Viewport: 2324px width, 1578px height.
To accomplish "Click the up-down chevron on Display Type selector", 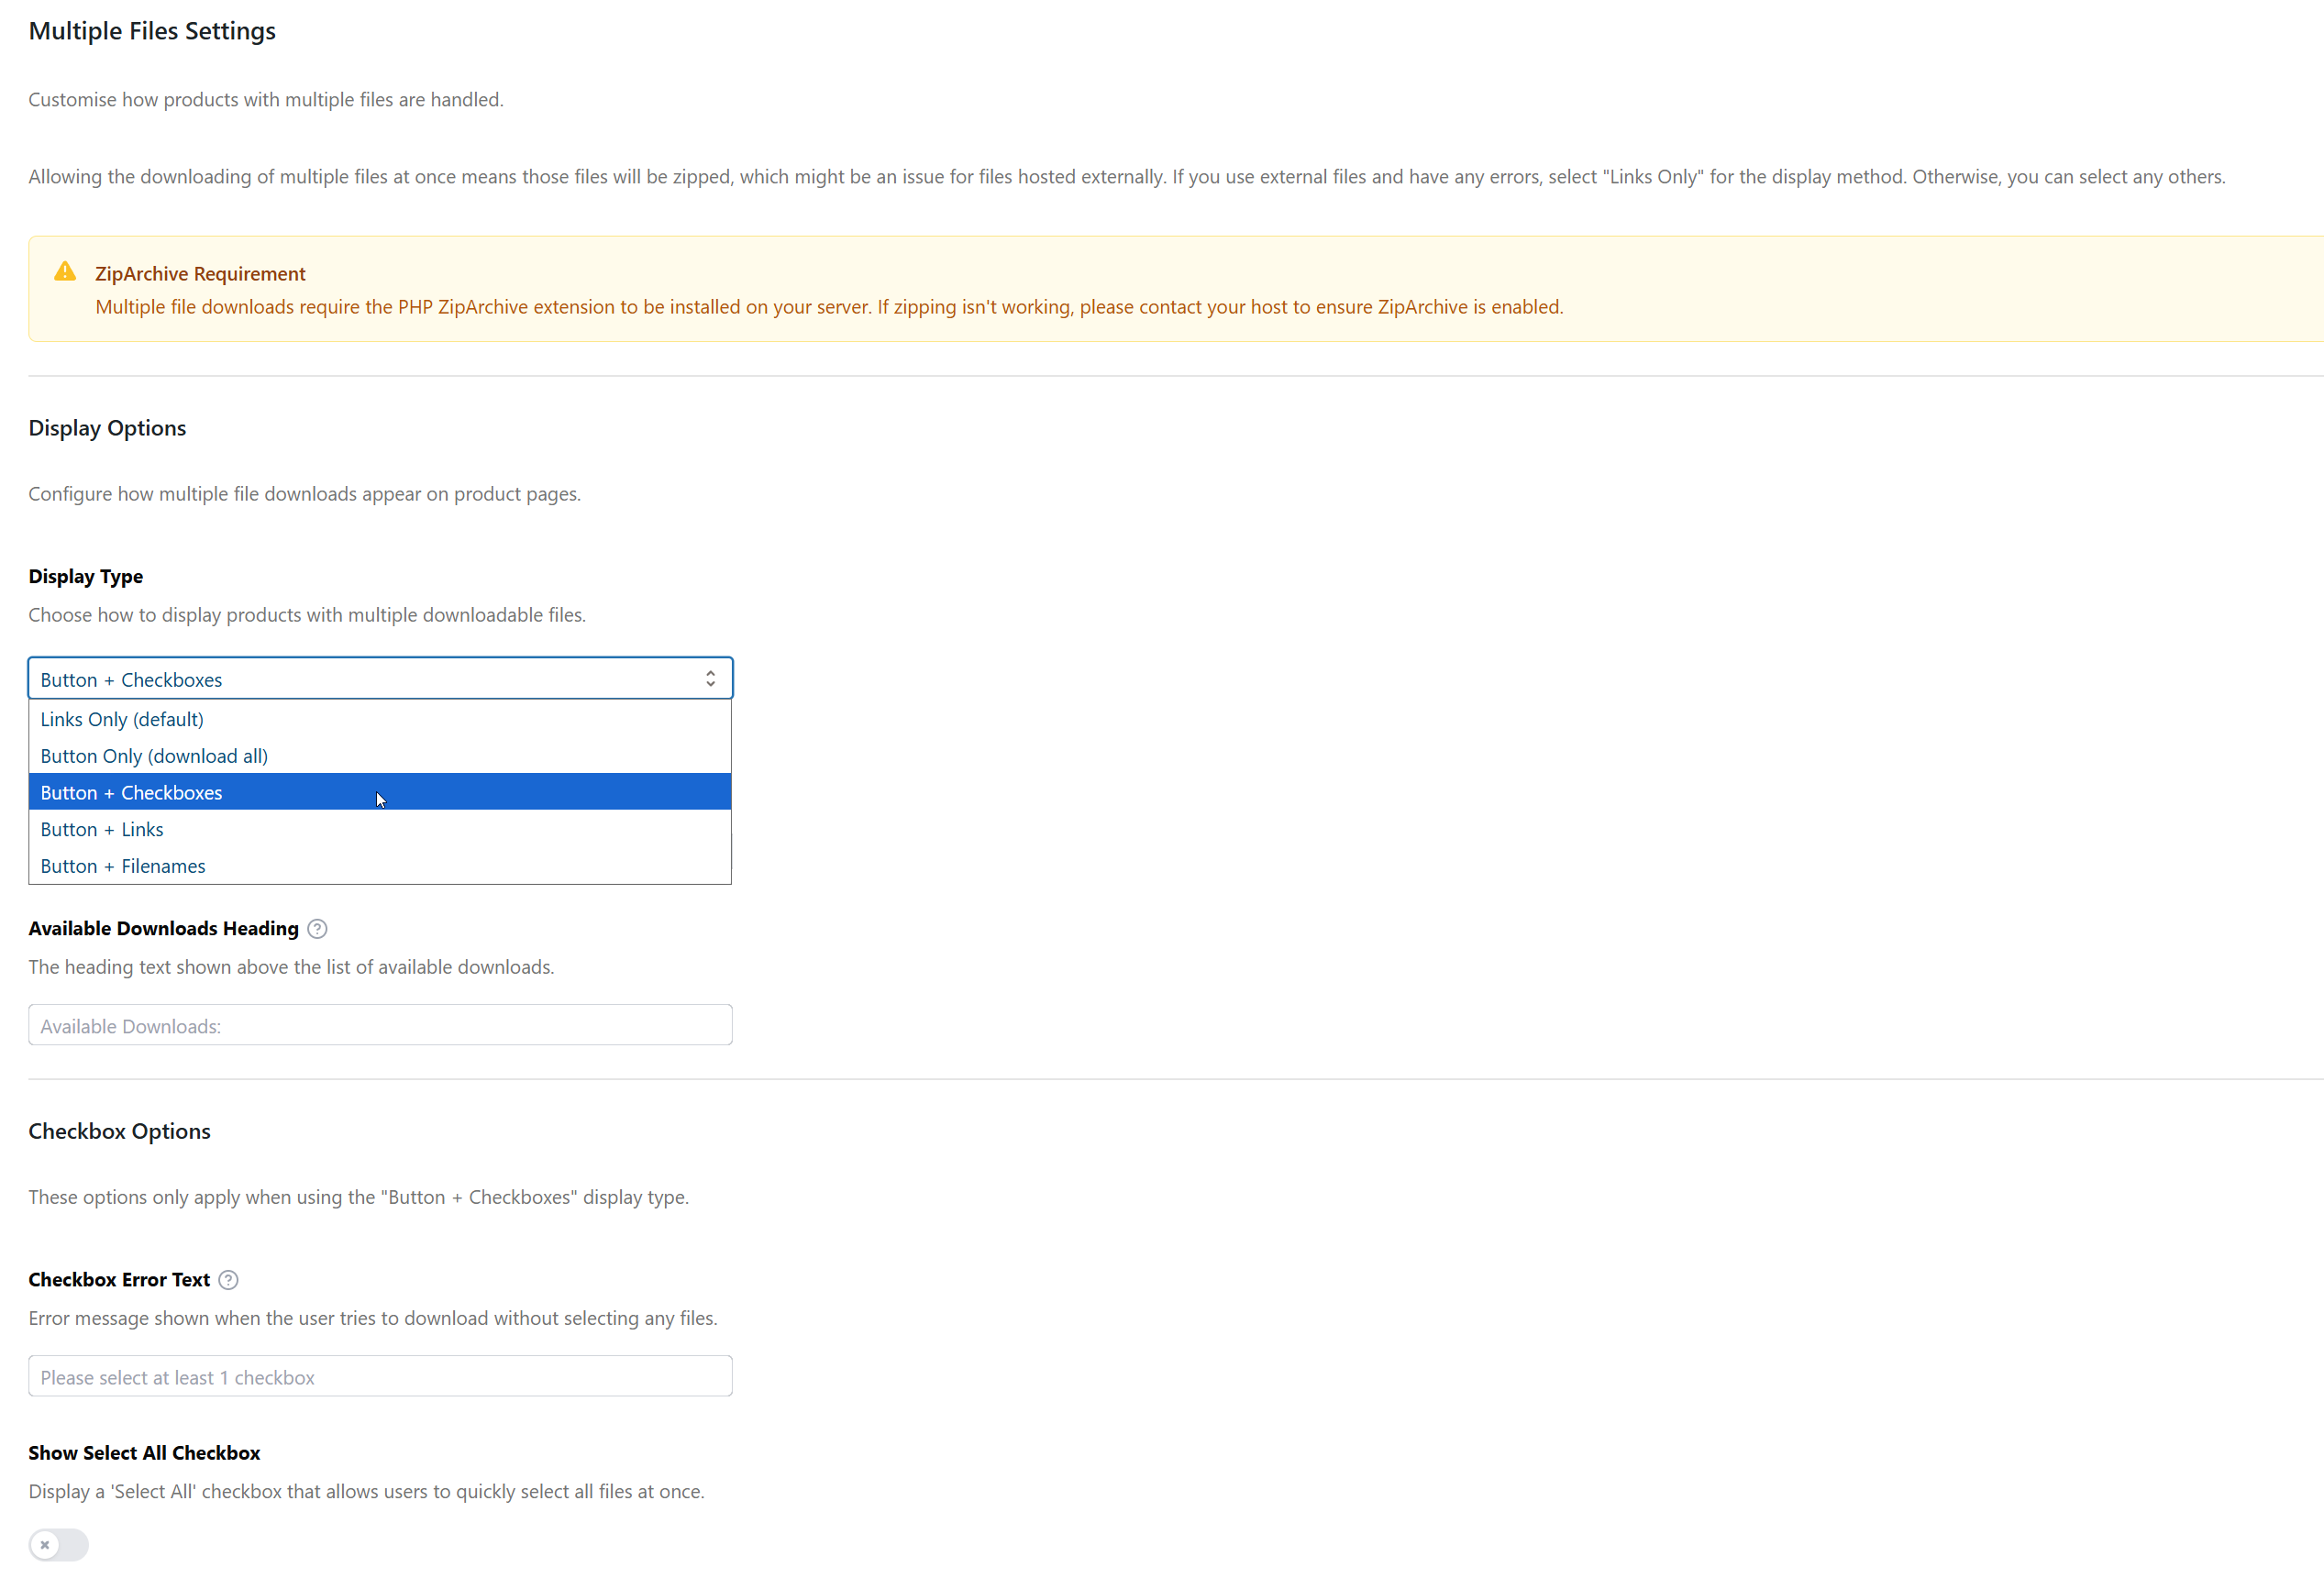I will tap(711, 678).
